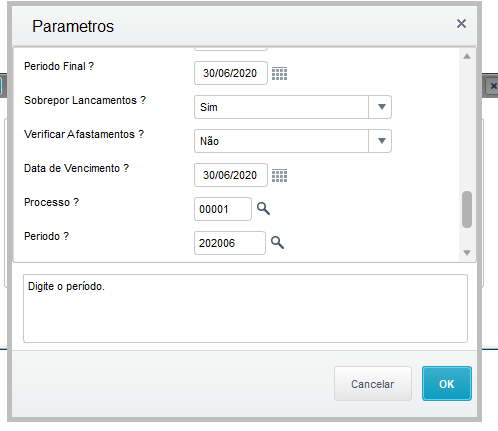Click the OK button
Viewport: 498px width, 431px height.
[x=447, y=384]
